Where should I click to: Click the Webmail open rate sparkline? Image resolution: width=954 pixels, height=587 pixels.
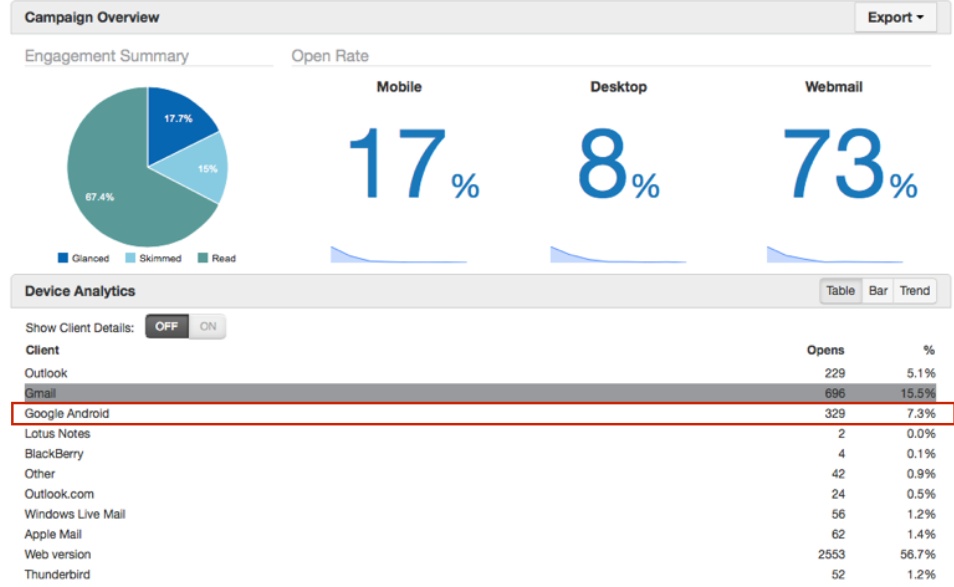pos(835,254)
